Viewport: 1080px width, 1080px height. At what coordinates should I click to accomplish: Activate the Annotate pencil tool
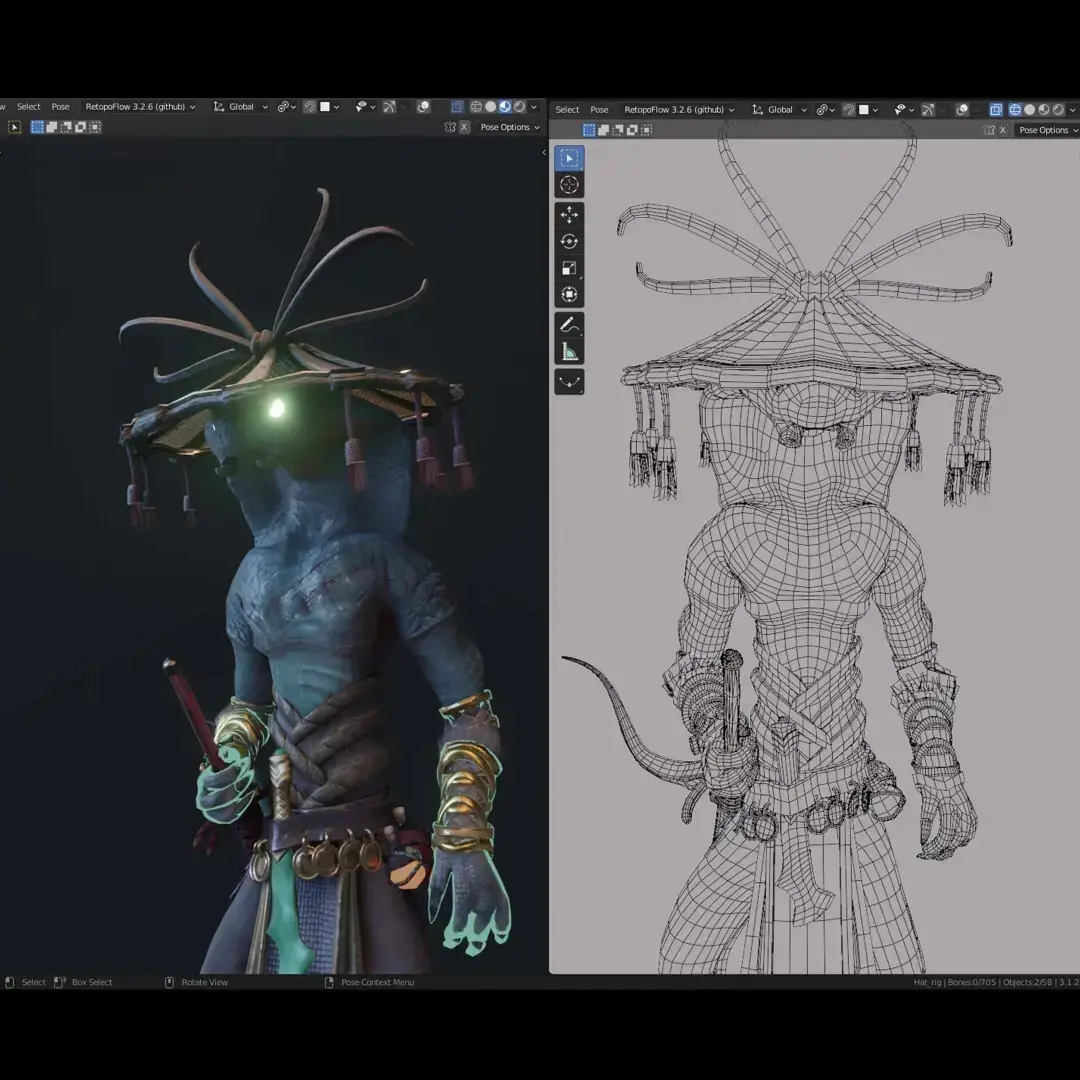[569, 325]
